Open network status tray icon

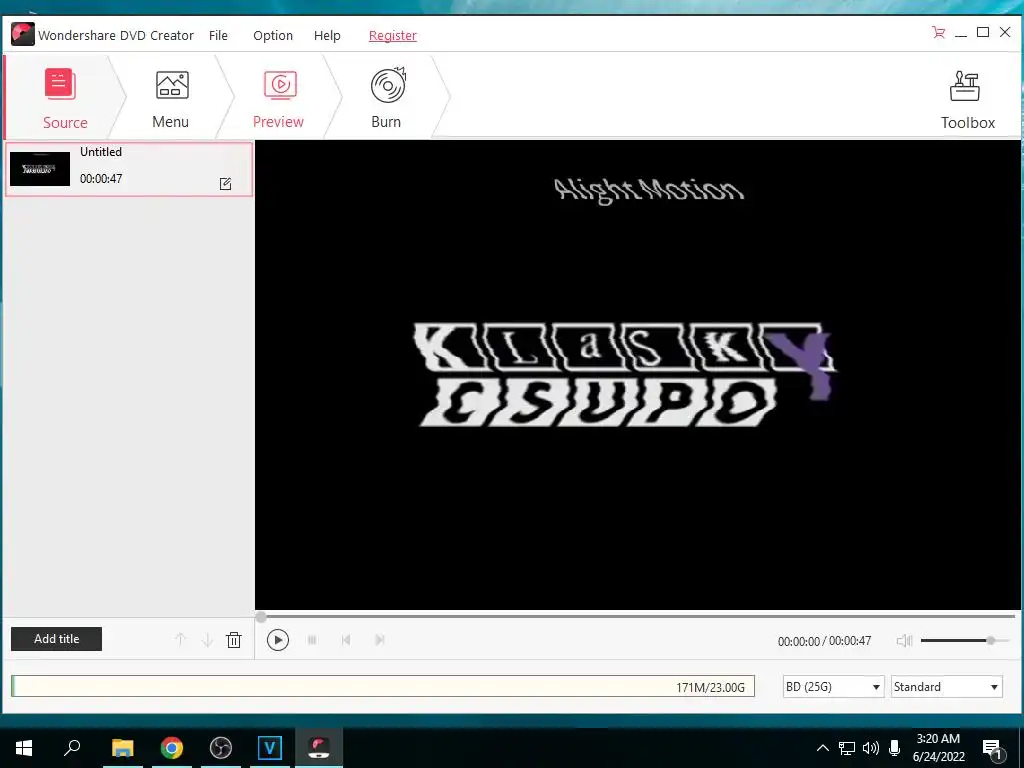pyautogui.click(x=846, y=748)
